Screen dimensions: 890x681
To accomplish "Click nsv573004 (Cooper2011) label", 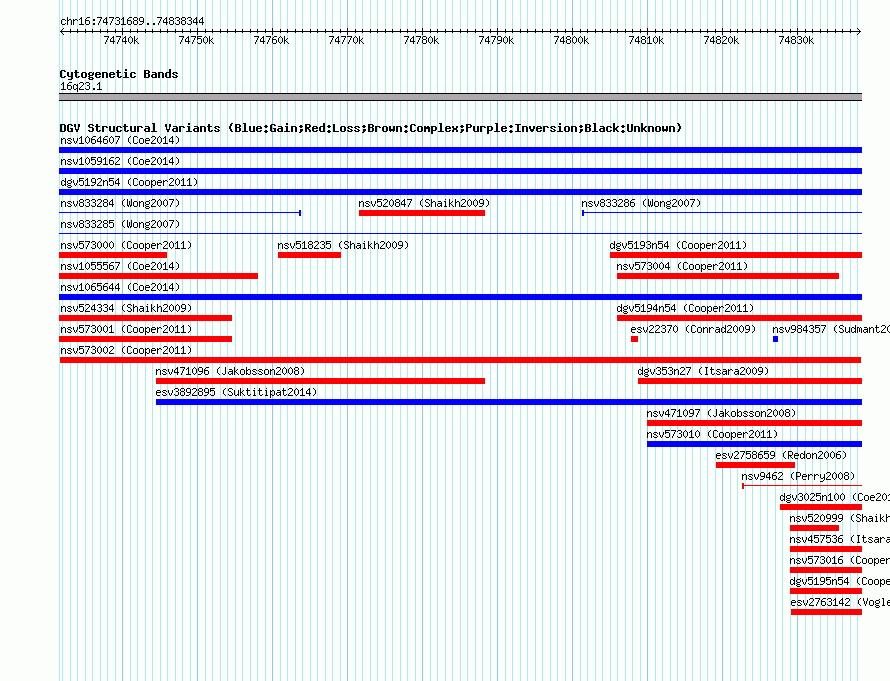I will [x=682, y=266].
